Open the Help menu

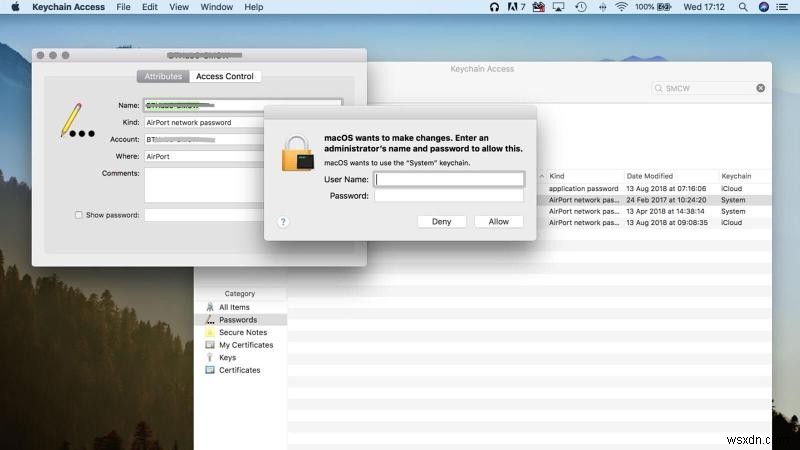pyautogui.click(x=254, y=7)
